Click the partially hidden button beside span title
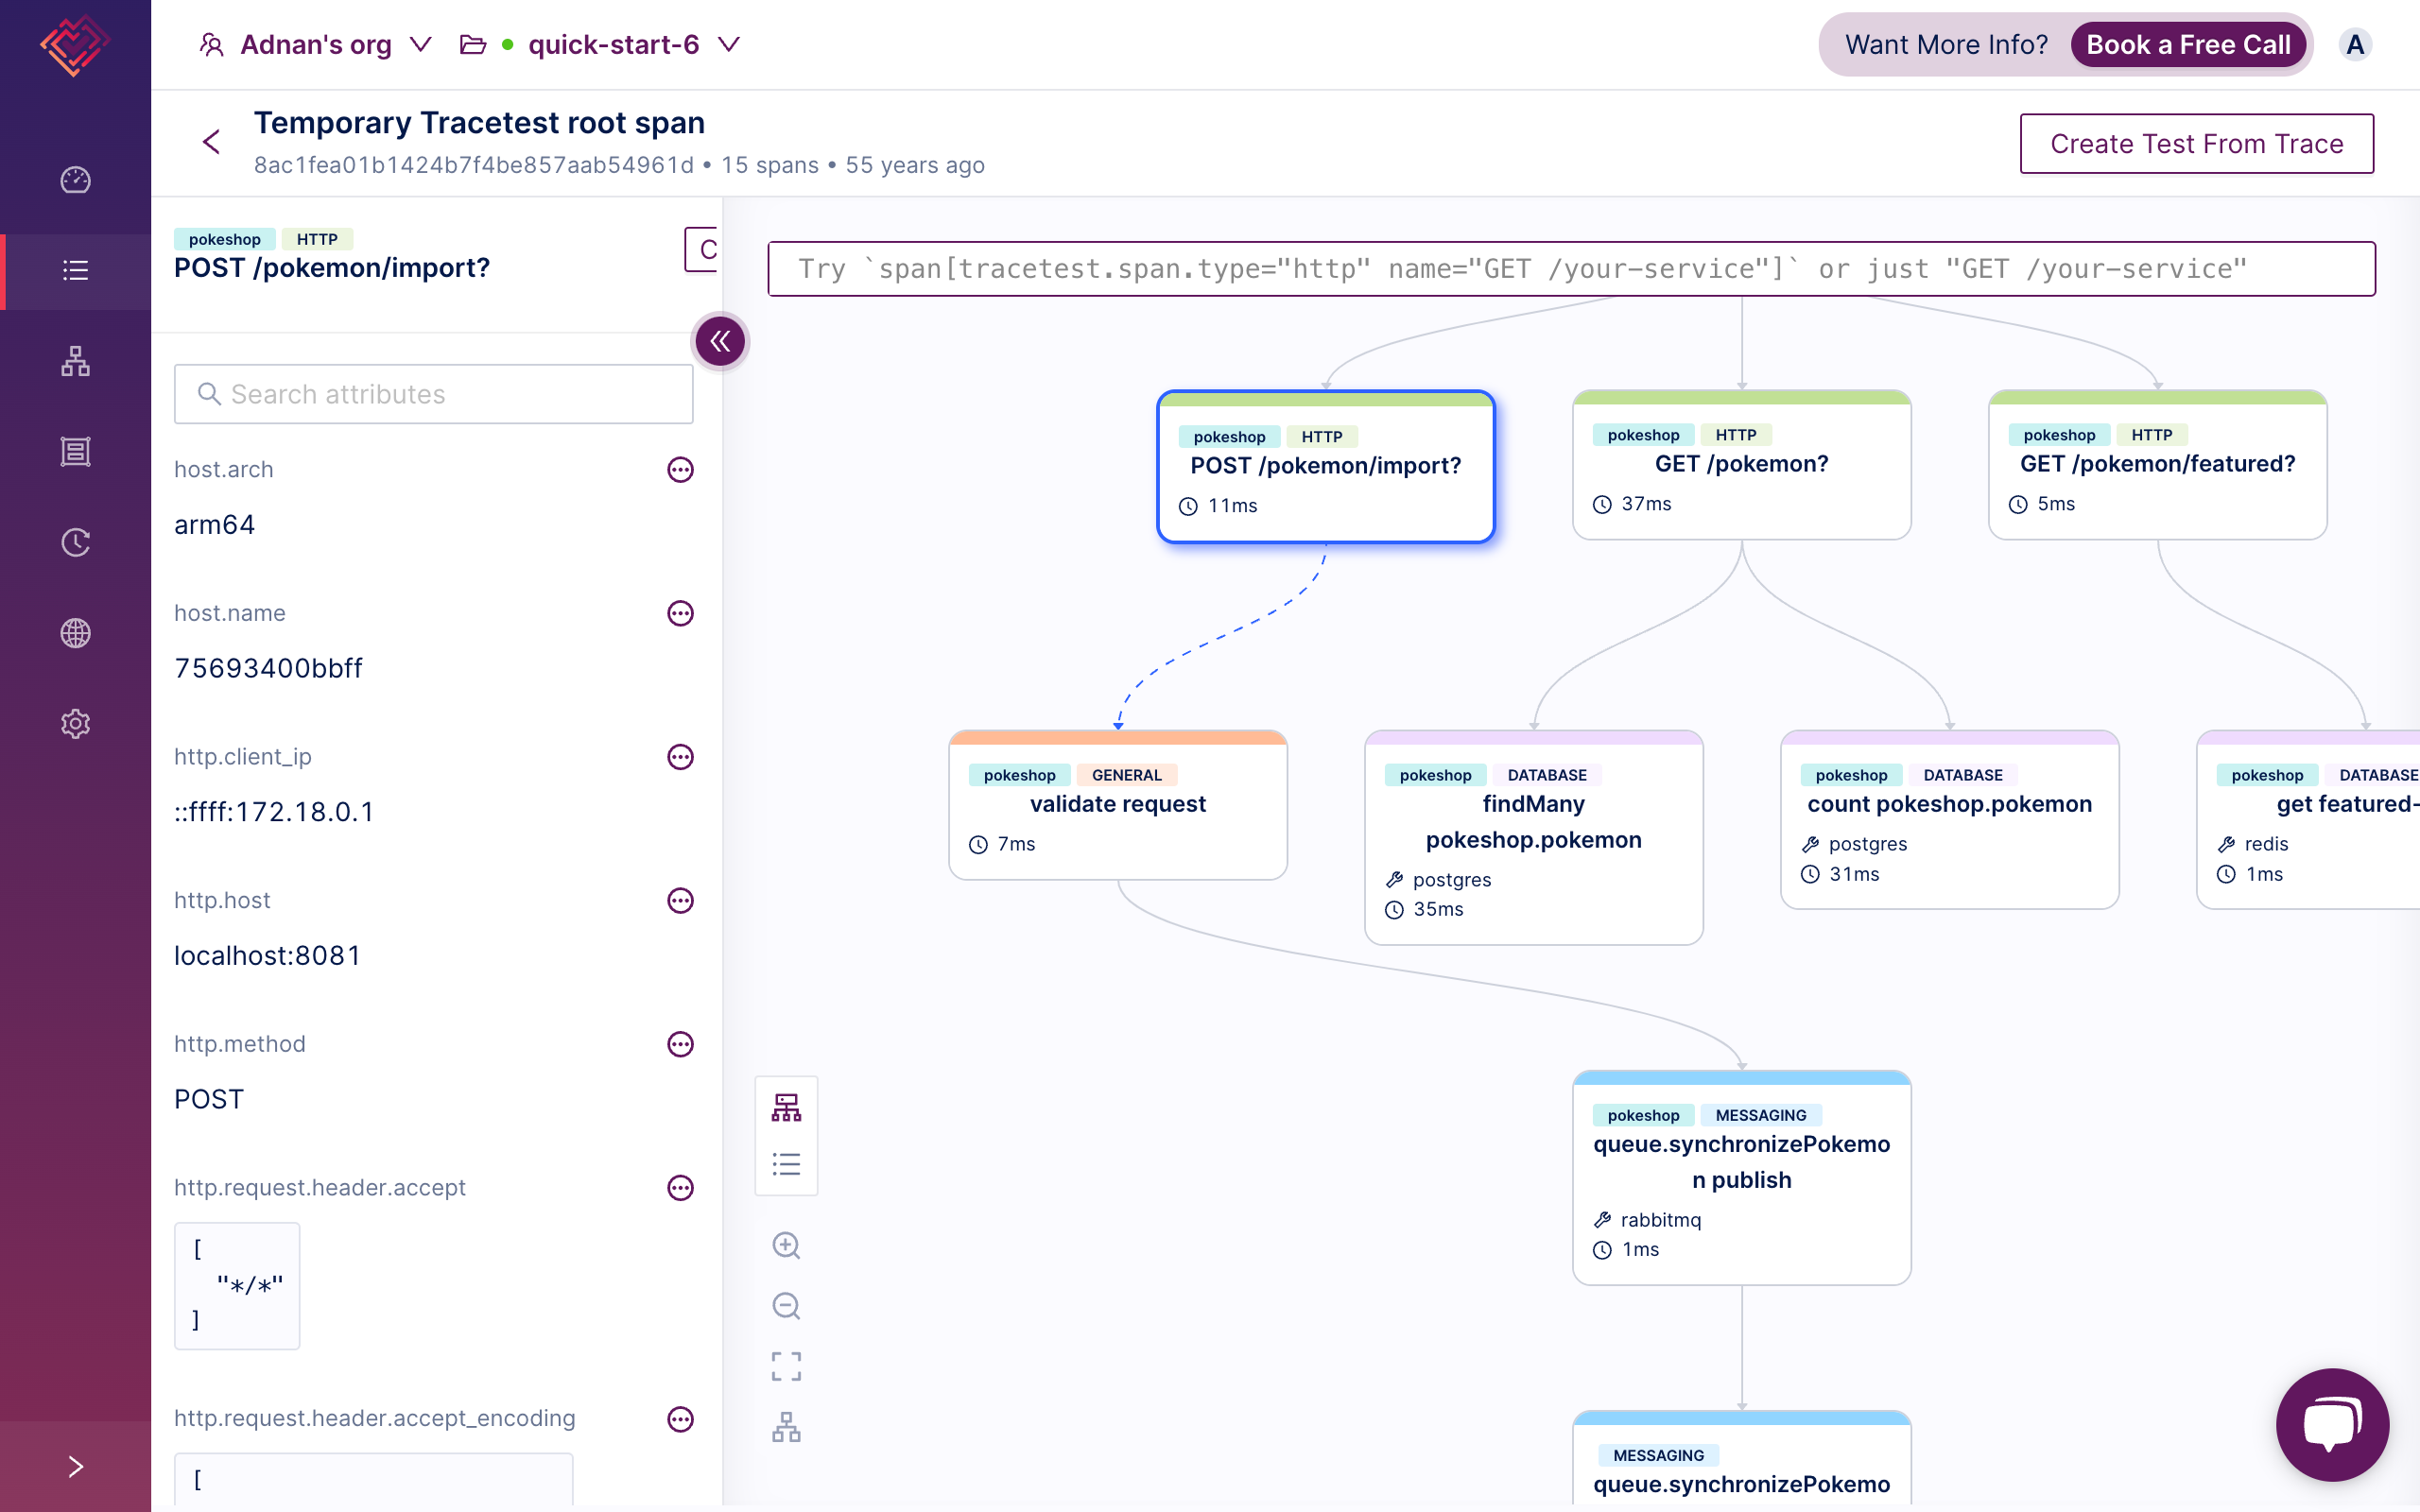 pyautogui.click(x=702, y=249)
